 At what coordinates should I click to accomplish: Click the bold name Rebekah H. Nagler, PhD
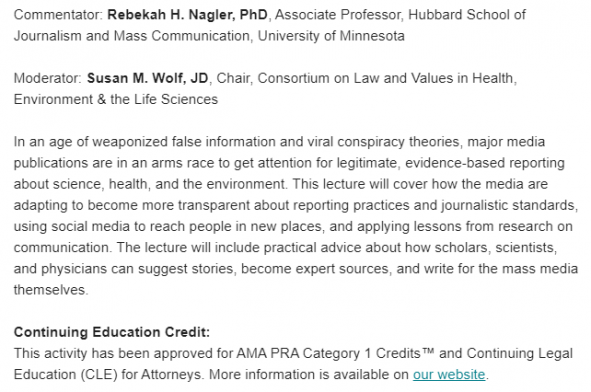pos(187,15)
